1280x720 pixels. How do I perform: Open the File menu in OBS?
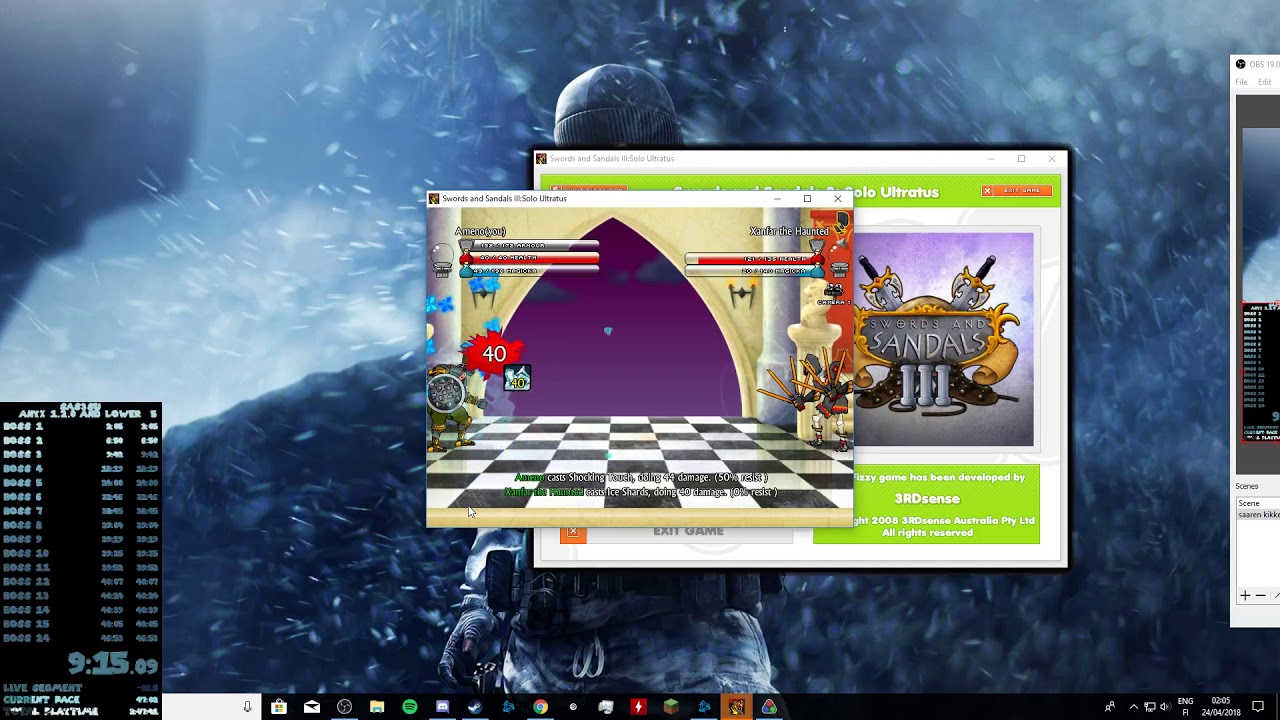1241,82
